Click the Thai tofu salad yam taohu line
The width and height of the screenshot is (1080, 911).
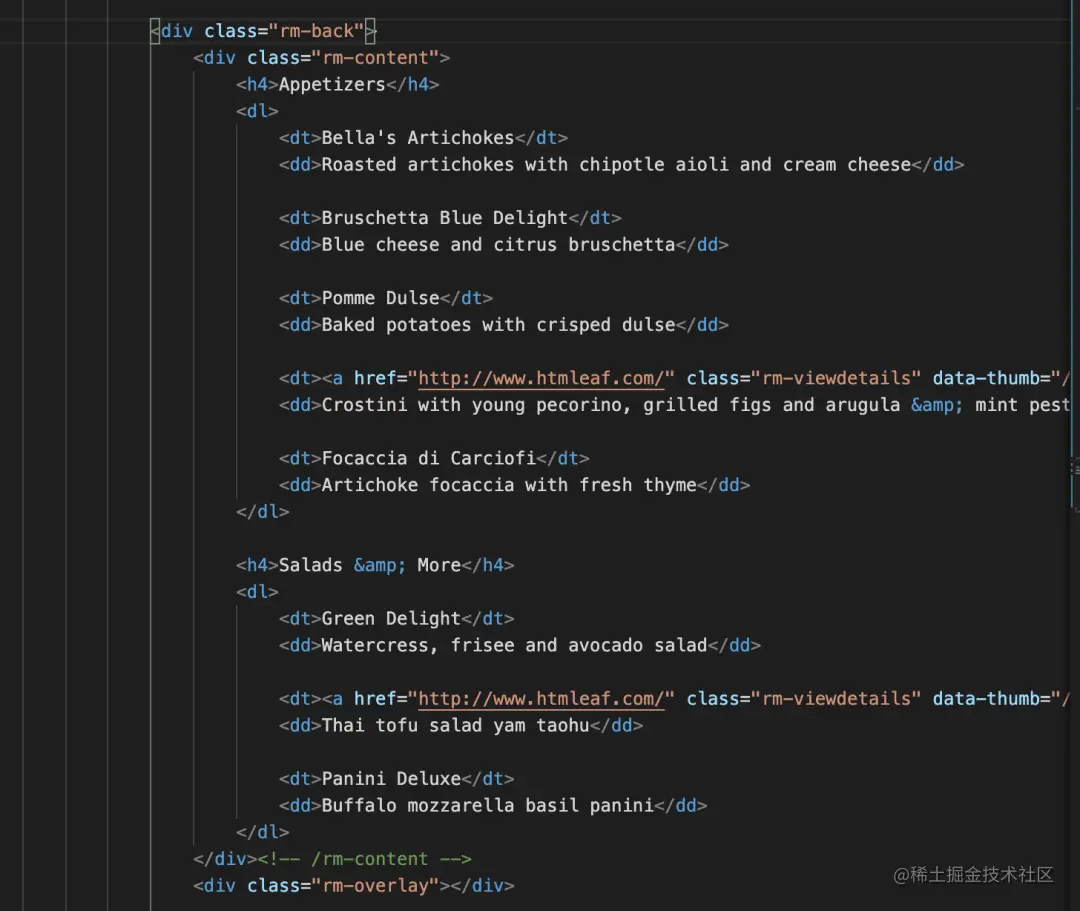click(461, 725)
